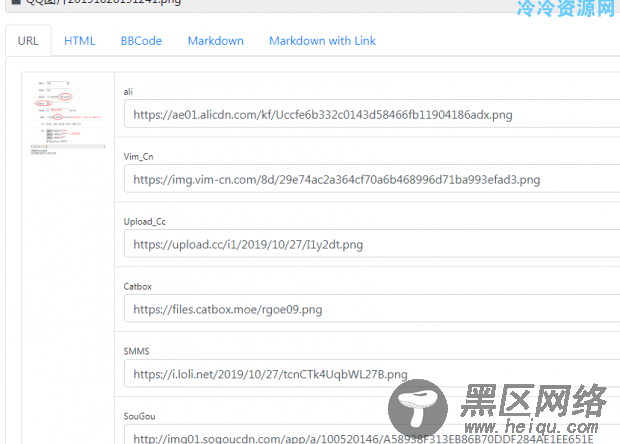Screen dimensions: 620x444
Task: Open the Markdown with Link tab
Action: click(322, 41)
